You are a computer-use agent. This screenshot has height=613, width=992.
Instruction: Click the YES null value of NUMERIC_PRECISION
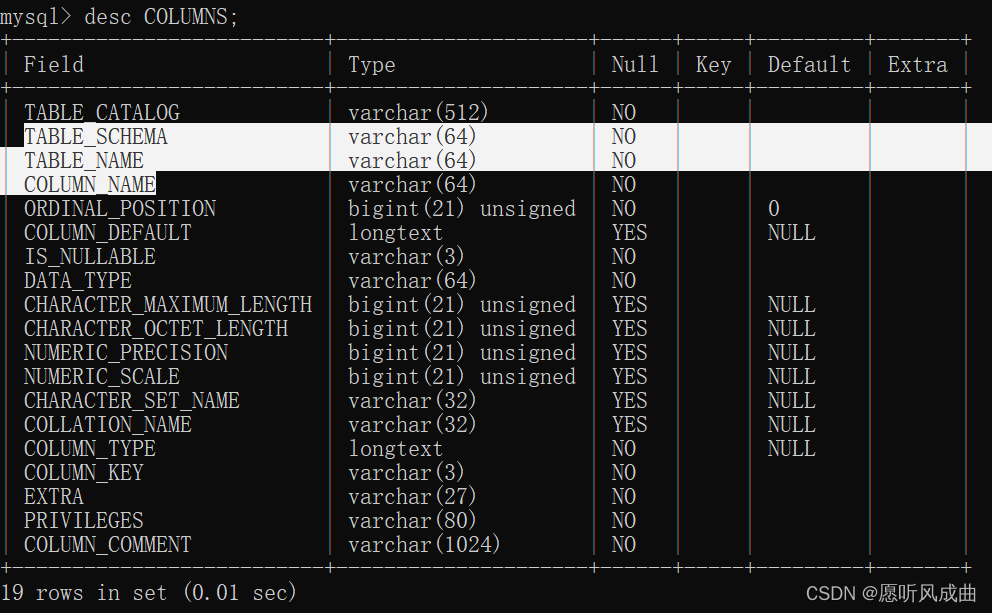629,352
